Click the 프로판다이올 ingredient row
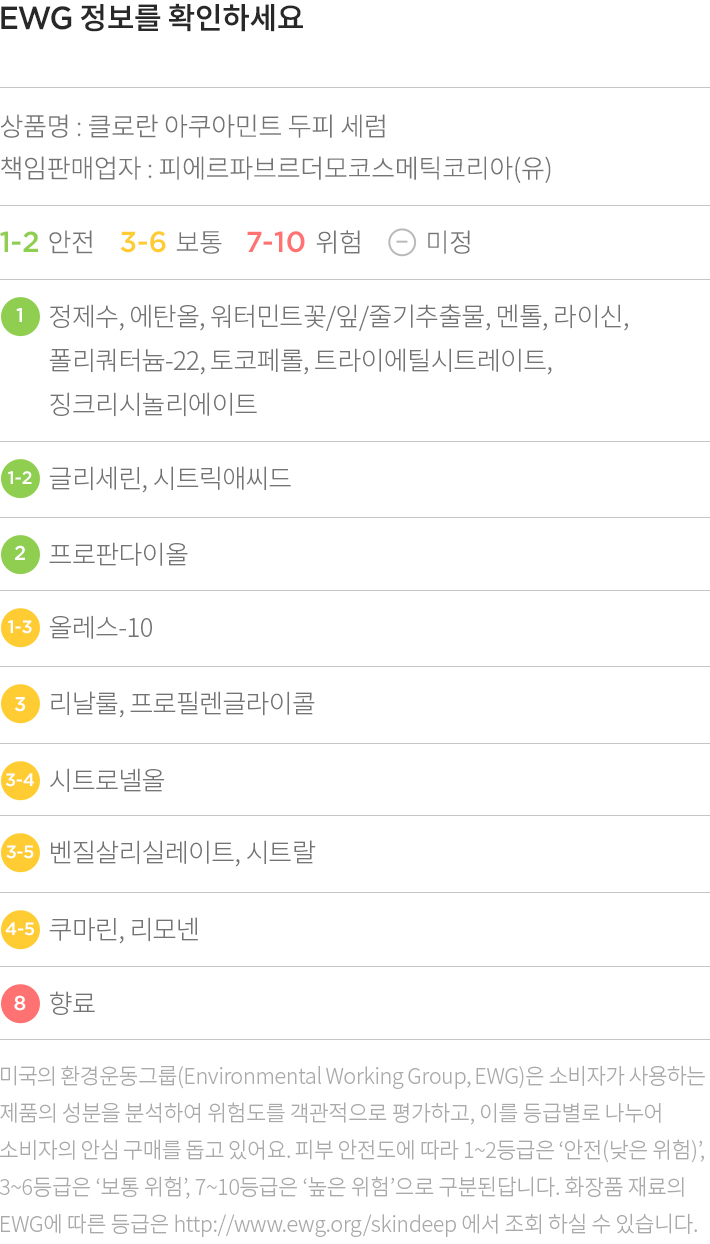 (355, 553)
